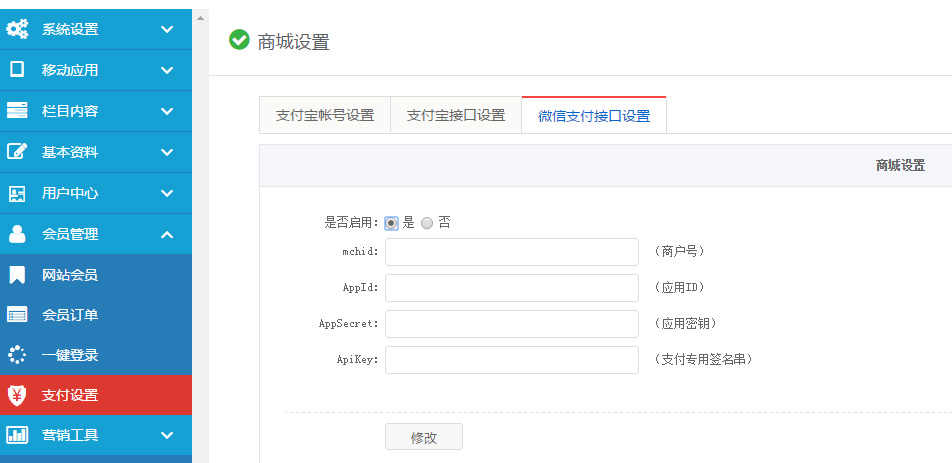Expand the 系统设置 menu chevron
952x463 pixels.
click(x=167, y=29)
